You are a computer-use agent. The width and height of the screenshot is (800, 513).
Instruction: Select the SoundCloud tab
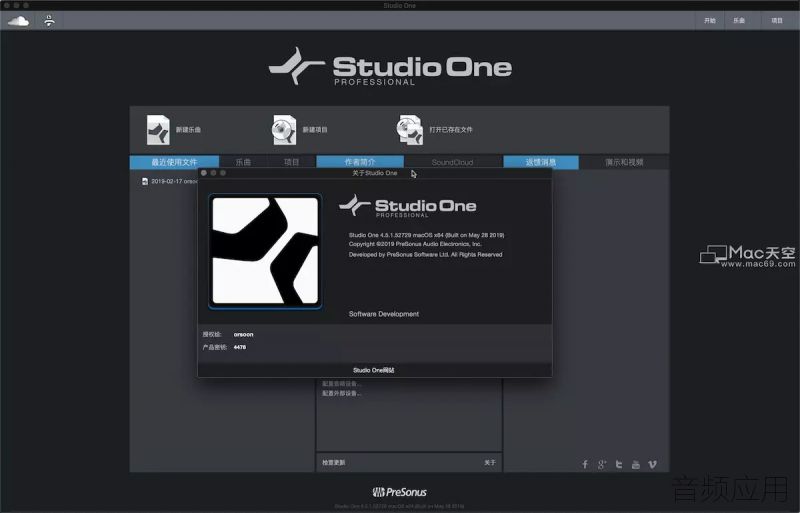click(453, 162)
